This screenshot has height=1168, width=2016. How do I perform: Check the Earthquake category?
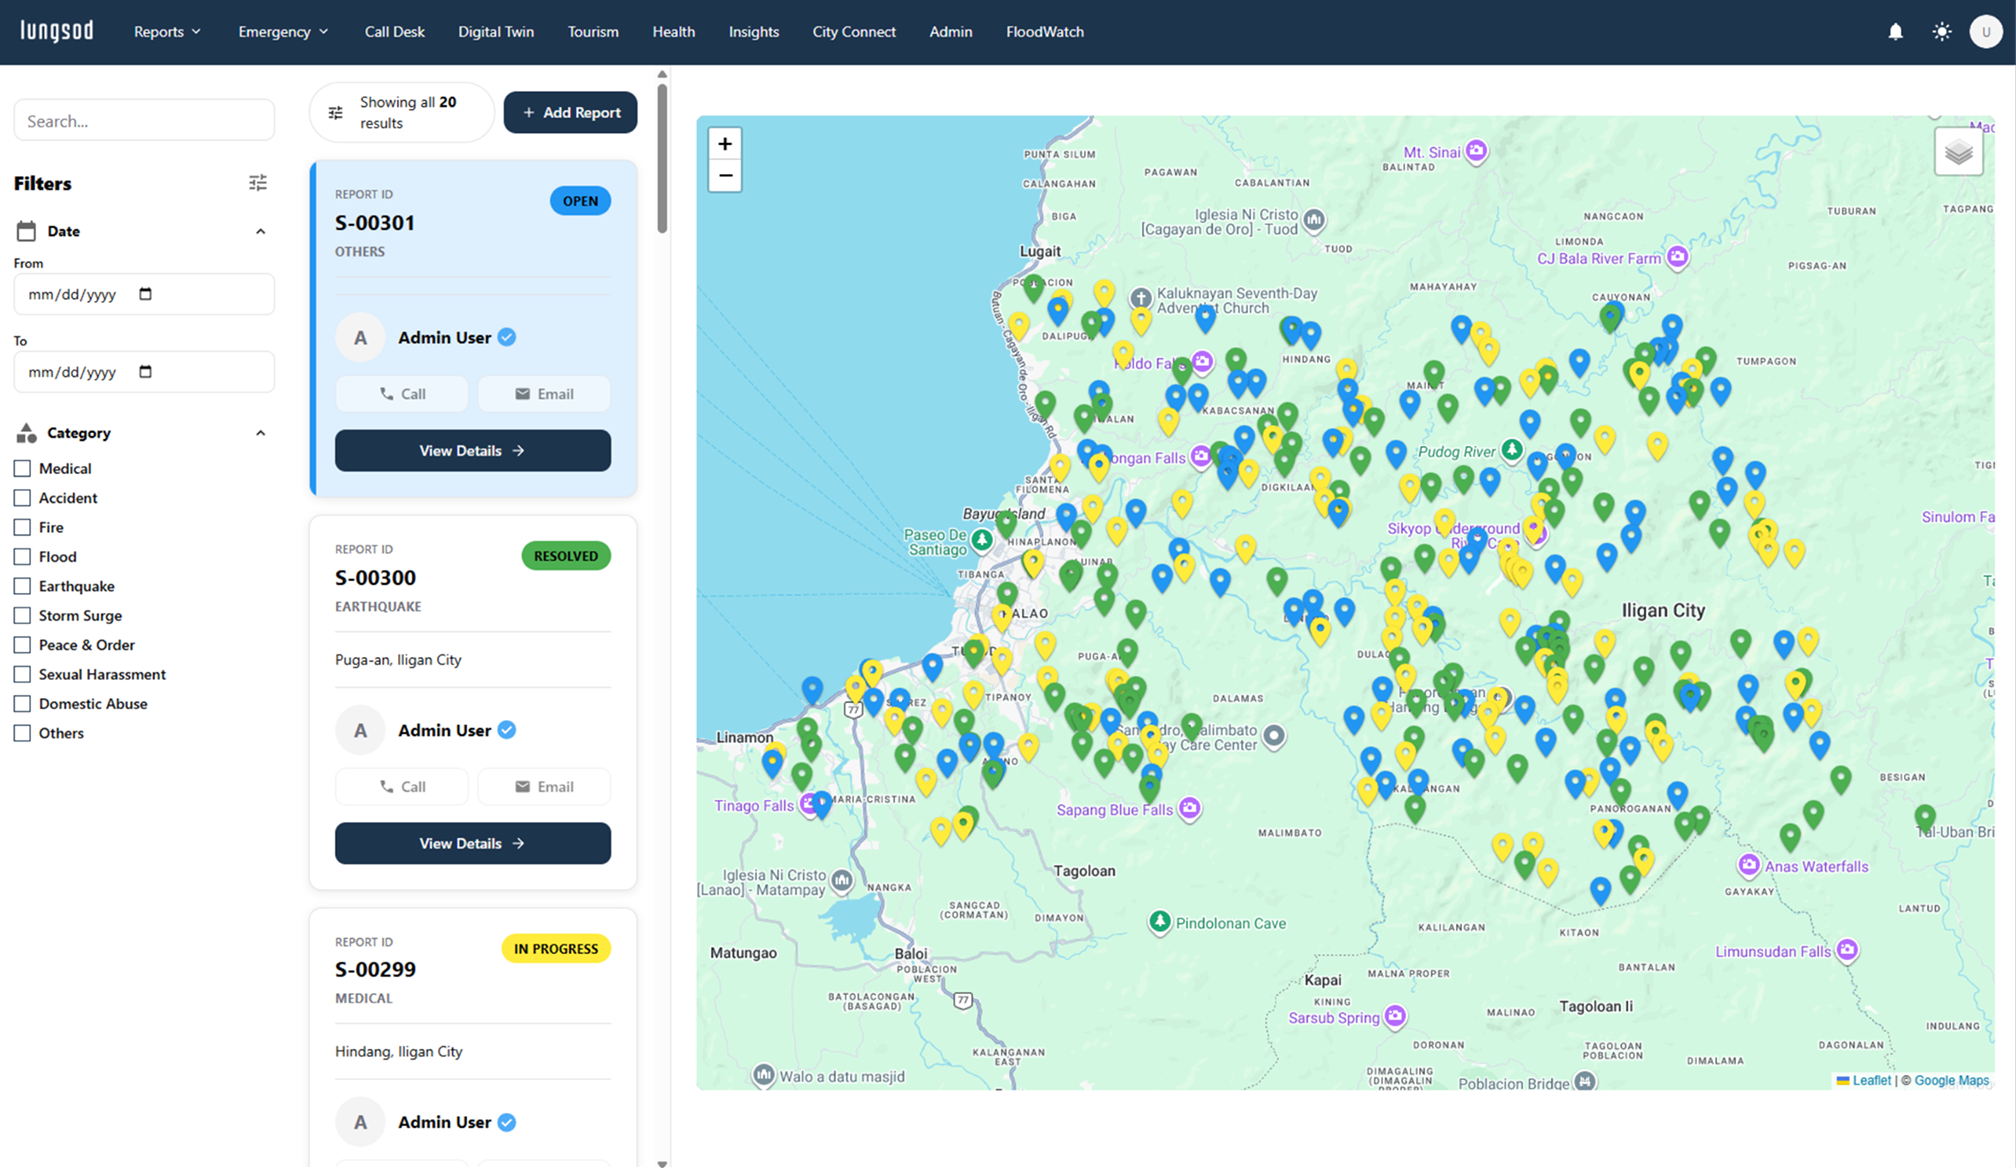[x=22, y=586]
